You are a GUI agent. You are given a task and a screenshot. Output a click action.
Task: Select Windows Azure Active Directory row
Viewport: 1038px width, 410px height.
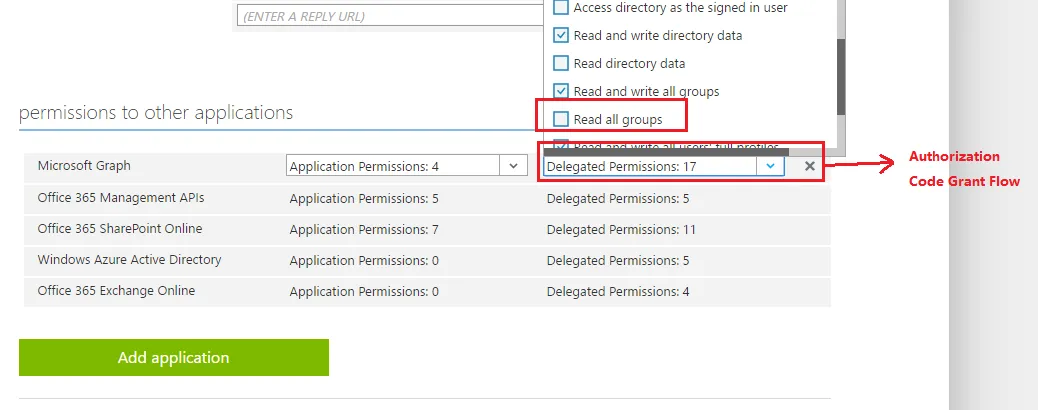tap(129, 260)
